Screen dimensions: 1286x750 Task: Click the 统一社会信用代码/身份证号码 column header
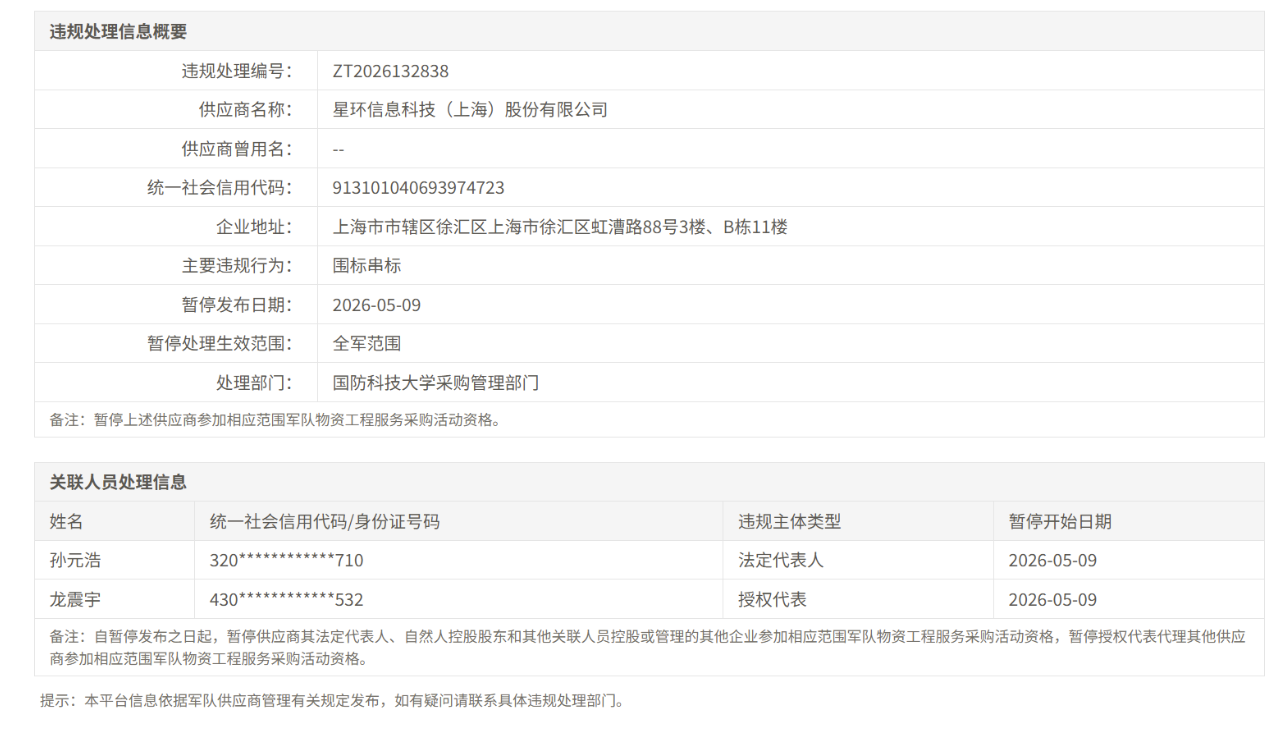point(325,521)
